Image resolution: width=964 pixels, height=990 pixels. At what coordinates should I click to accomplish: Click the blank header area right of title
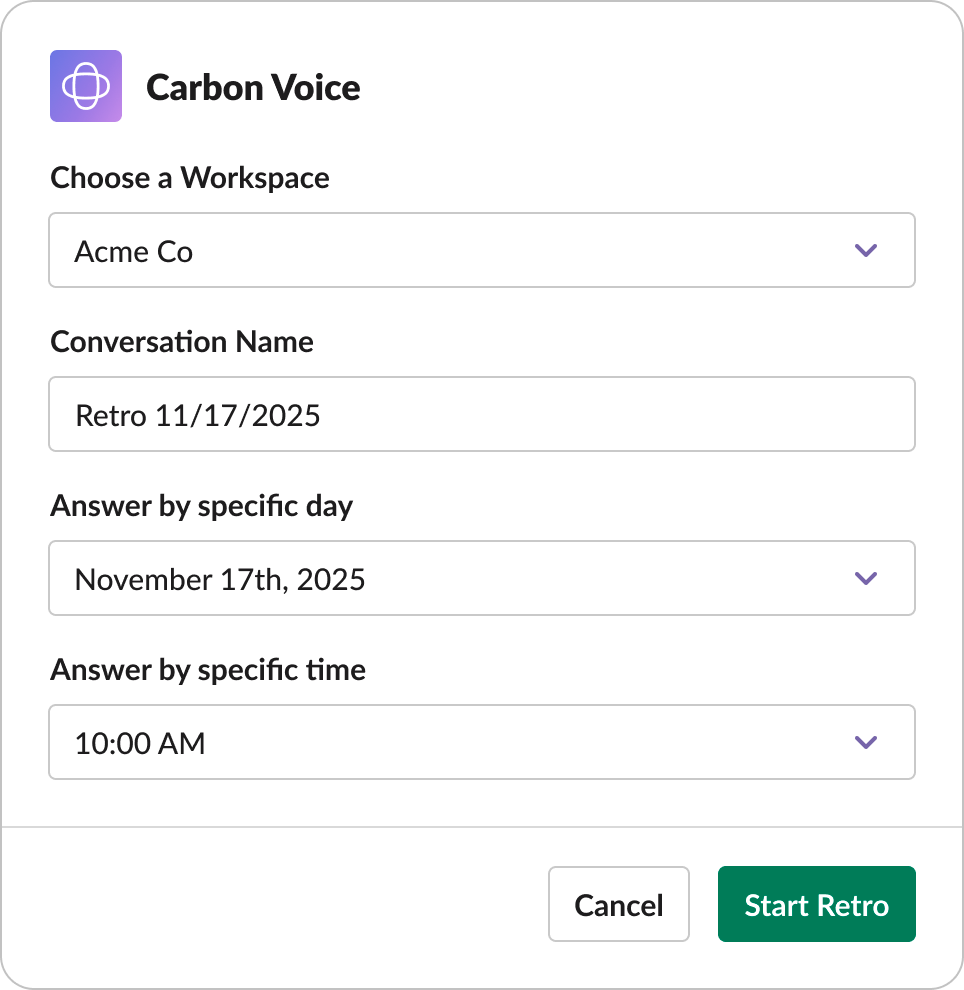pos(650,88)
